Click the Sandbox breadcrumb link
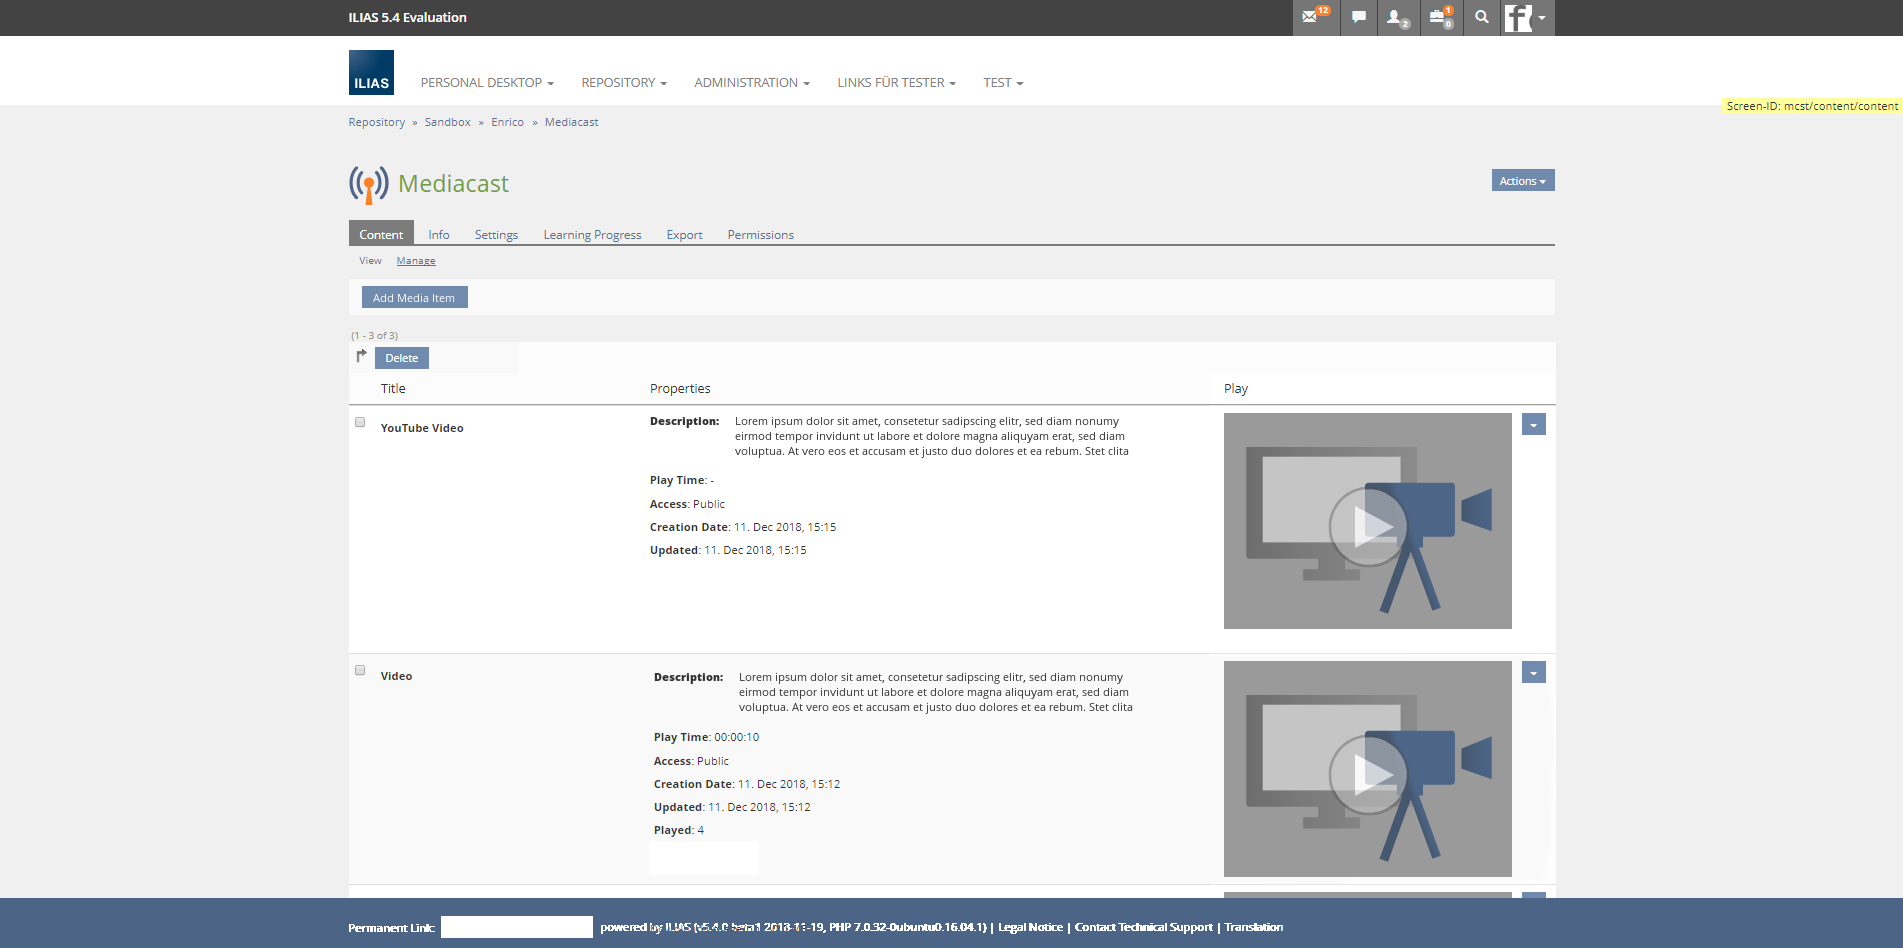The image size is (1903, 948). [x=447, y=122]
